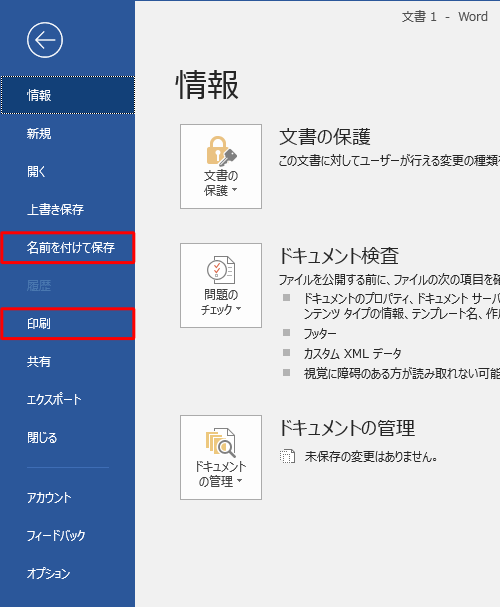Click the 文書 1 - Word window title
The image size is (500, 607).
click(445, 17)
